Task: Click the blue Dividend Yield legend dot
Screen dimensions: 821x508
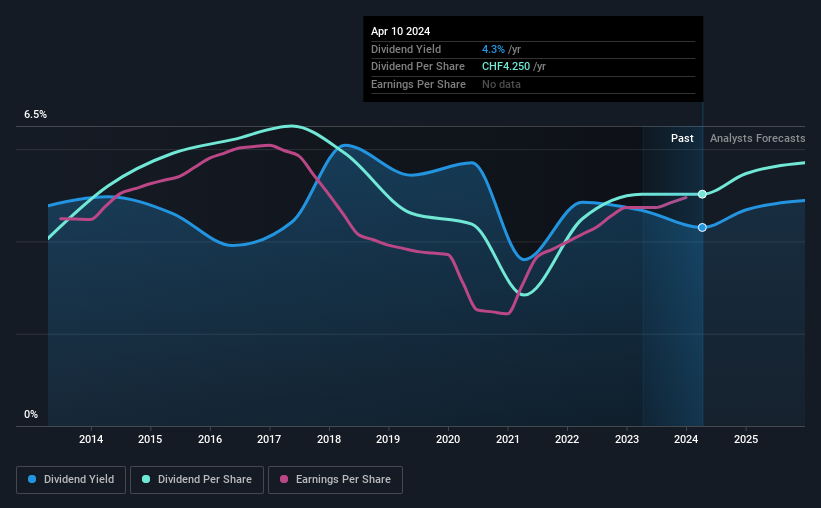Action: click(32, 479)
